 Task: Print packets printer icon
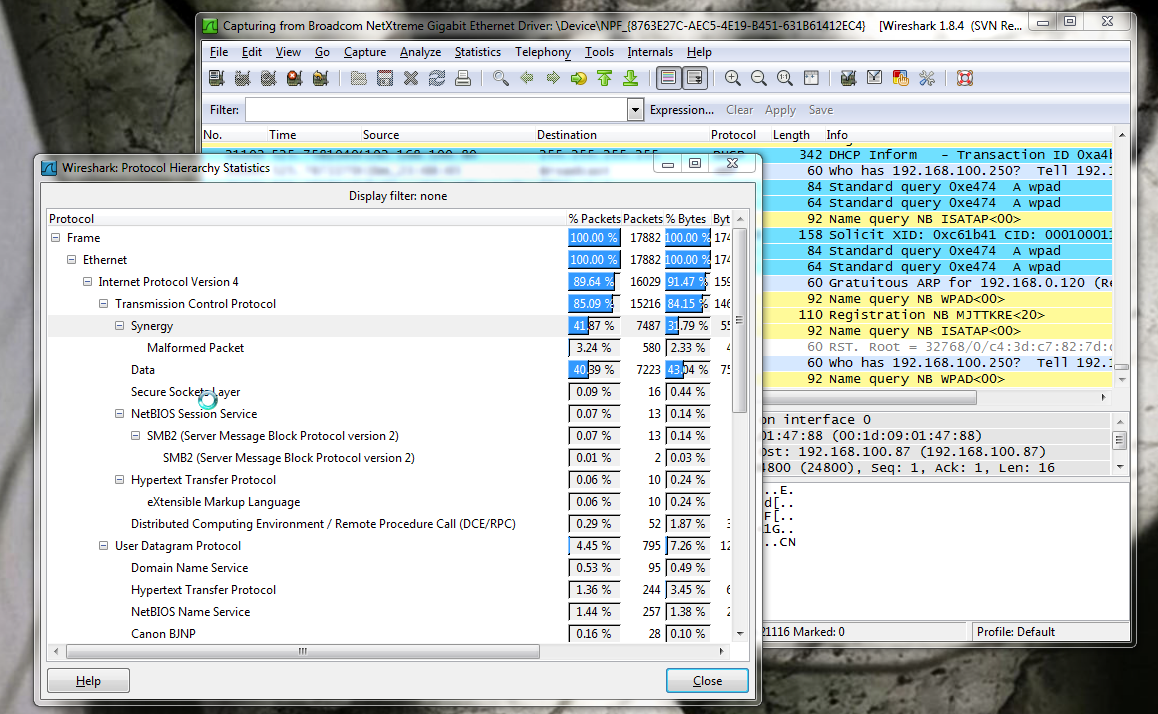click(x=462, y=78)
